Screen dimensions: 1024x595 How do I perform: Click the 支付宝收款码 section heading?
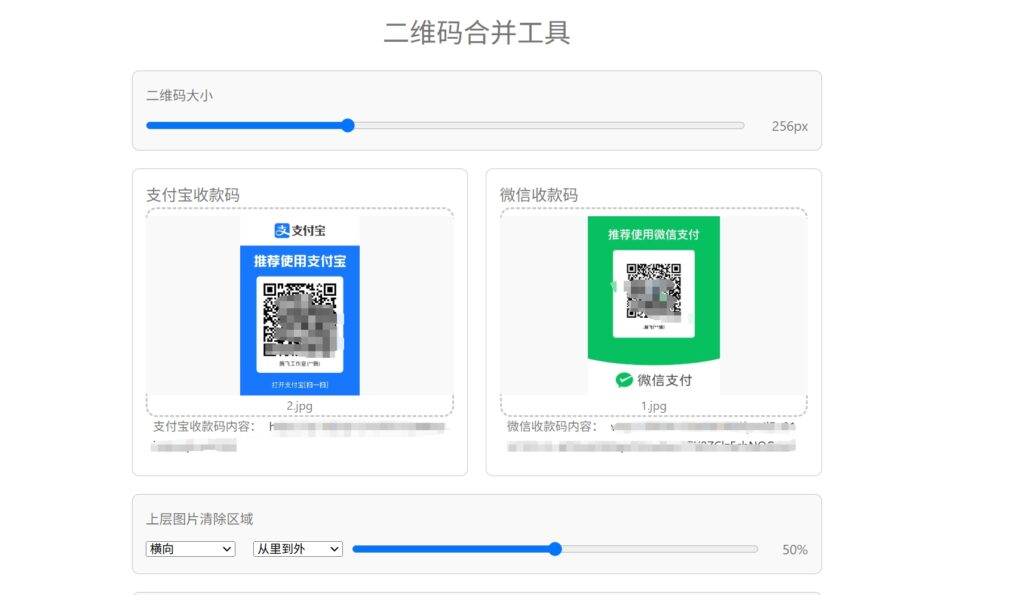coord(193,195)
